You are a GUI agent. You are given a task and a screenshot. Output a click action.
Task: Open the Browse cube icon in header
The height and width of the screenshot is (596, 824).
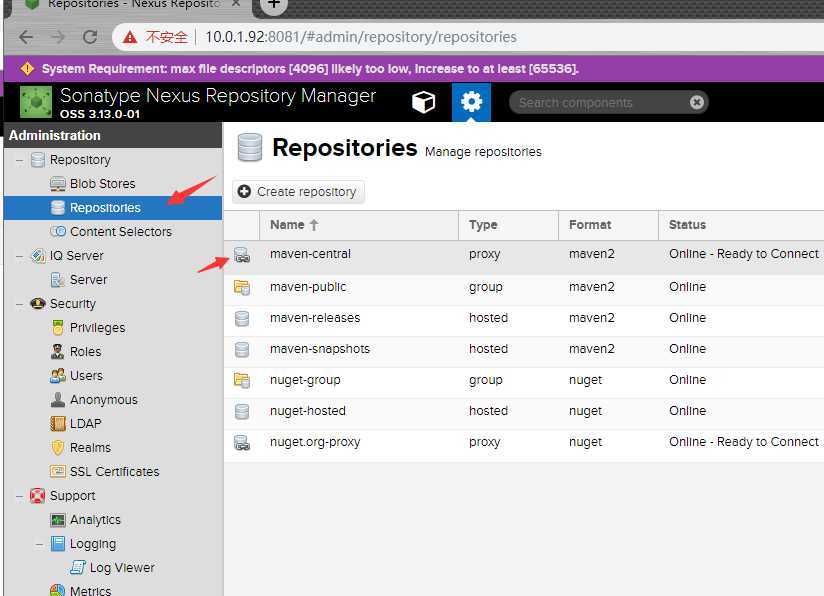(x=424, y=102)
